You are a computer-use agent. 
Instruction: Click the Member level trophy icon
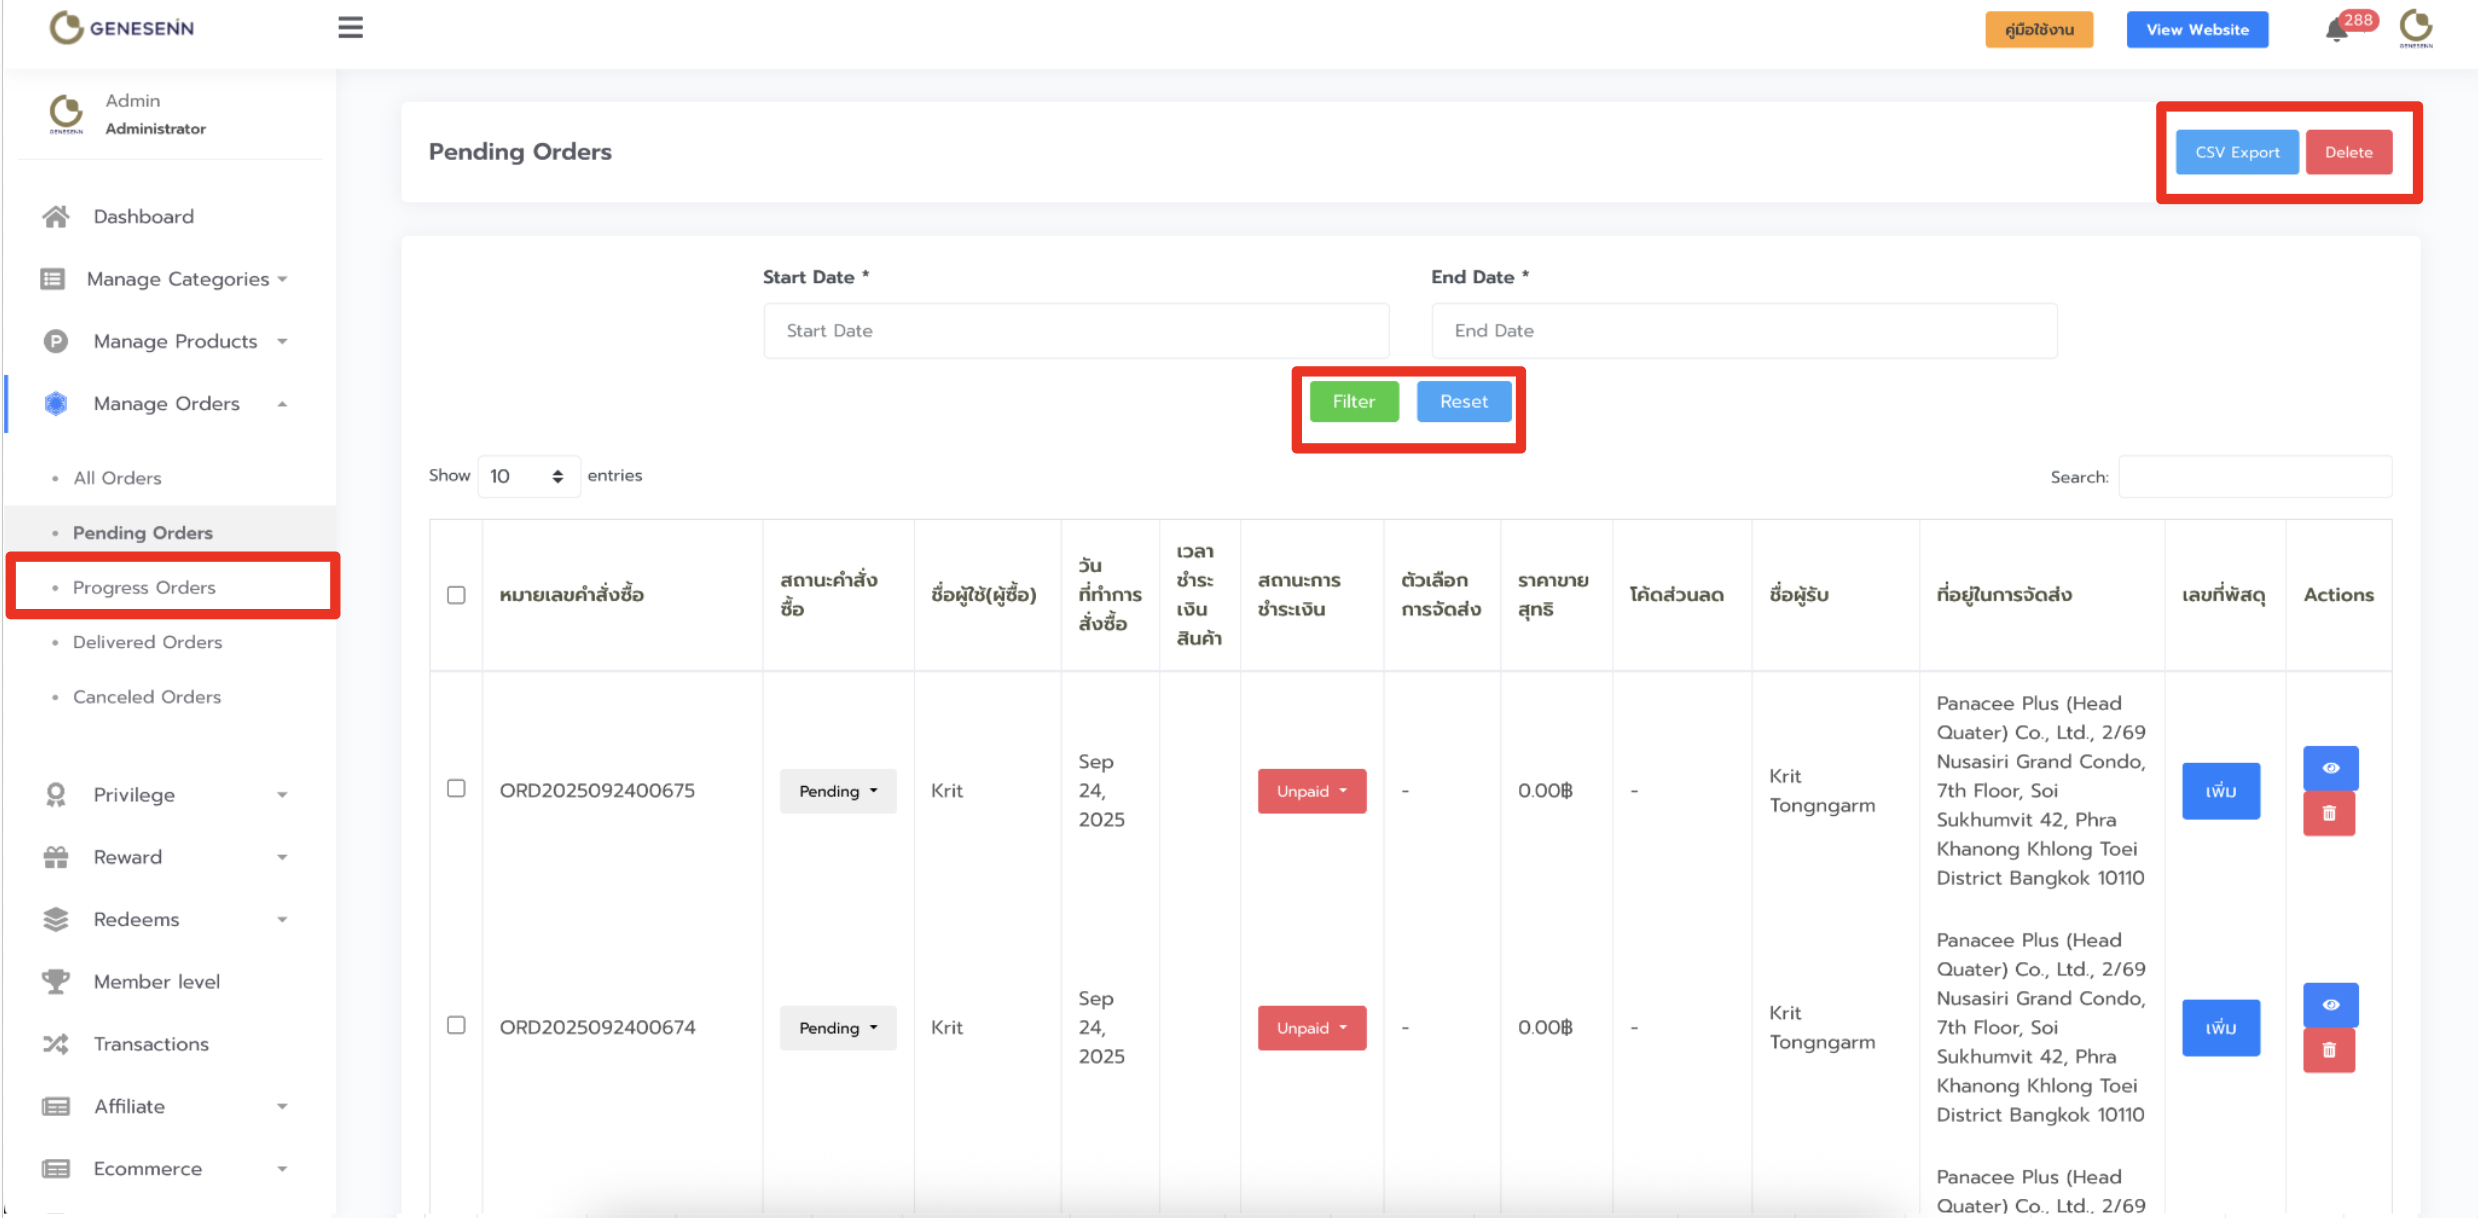point(56,982)
